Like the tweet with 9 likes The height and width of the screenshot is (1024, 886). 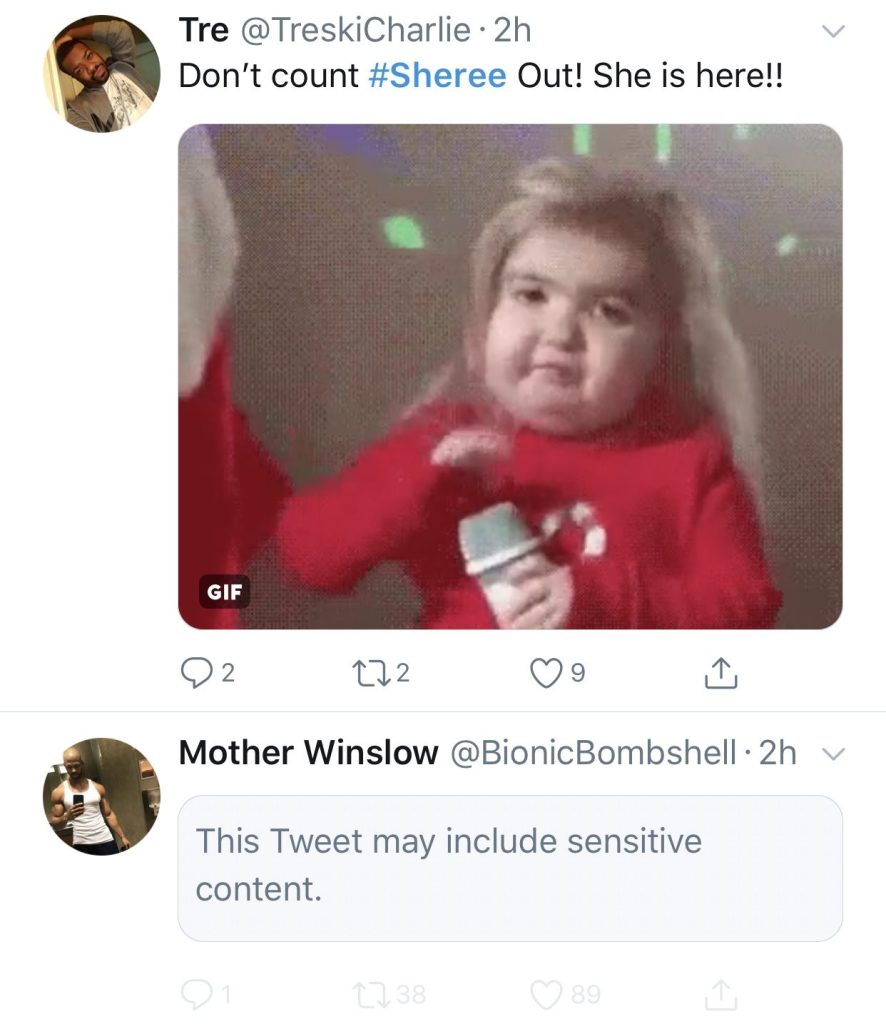546,673
